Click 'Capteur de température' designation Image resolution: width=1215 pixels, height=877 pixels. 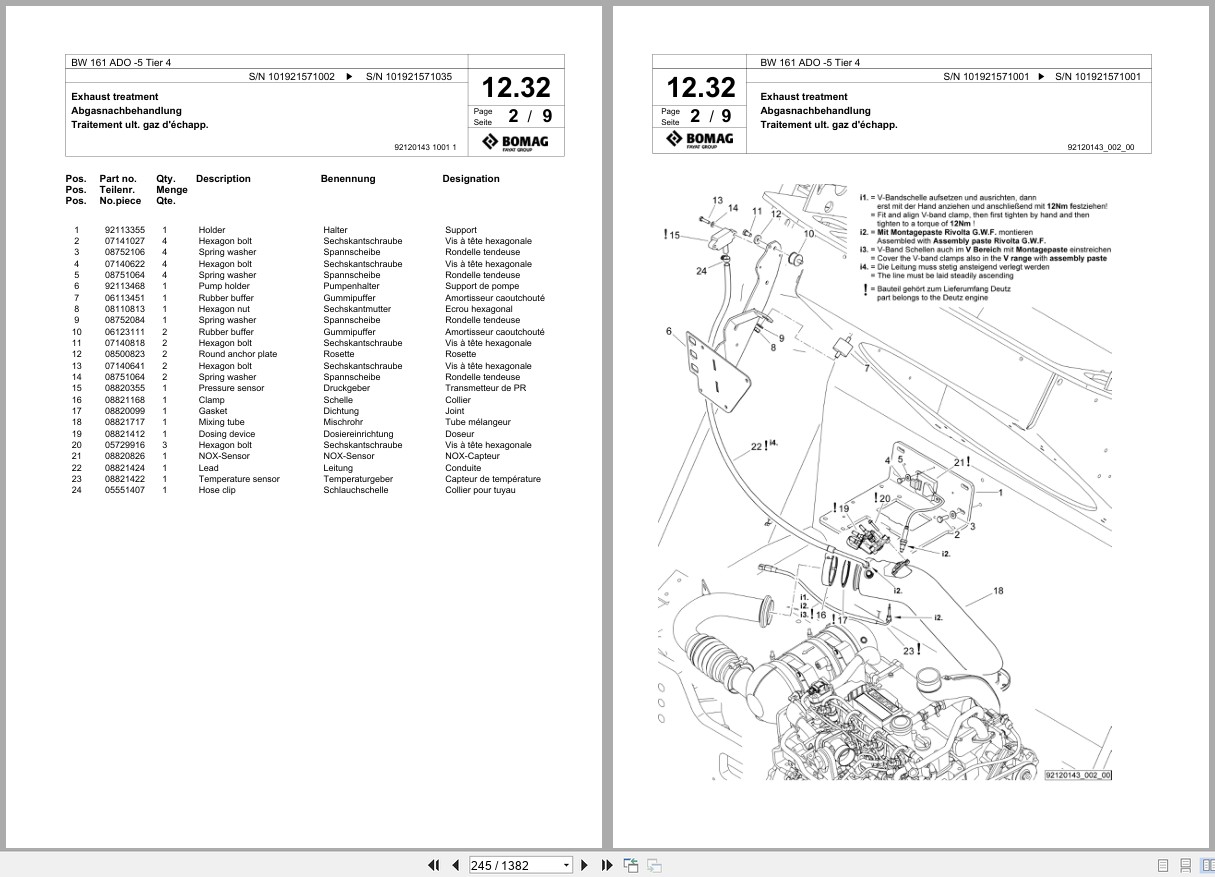tap(492, 479)
